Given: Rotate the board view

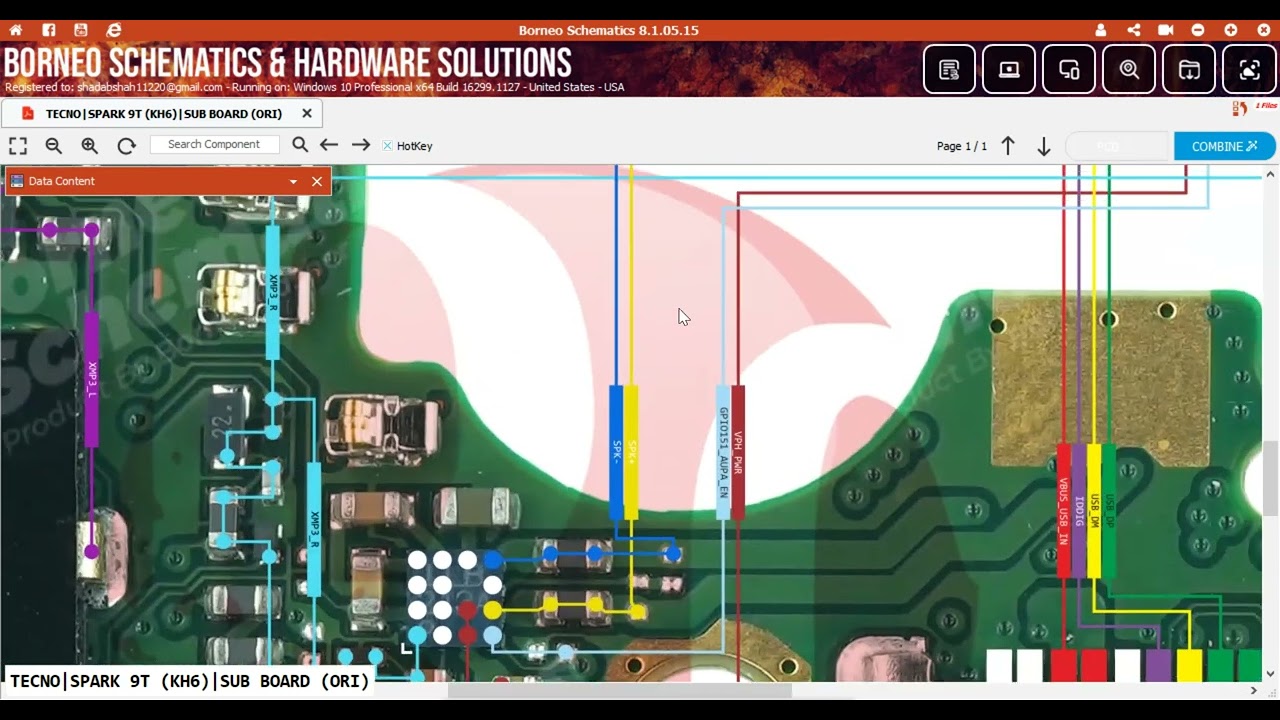Looking at the screenshot, I should coord(126,146).
